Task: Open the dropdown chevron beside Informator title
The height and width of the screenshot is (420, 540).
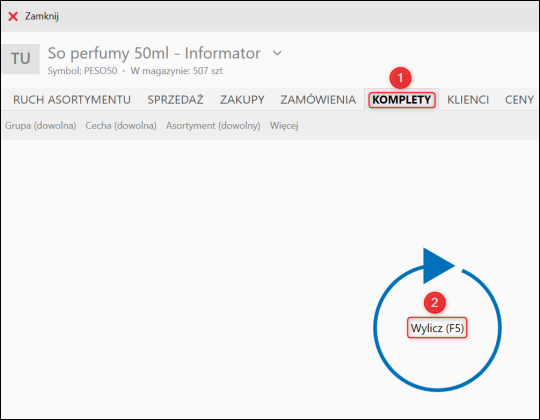Action: point(277,53)
